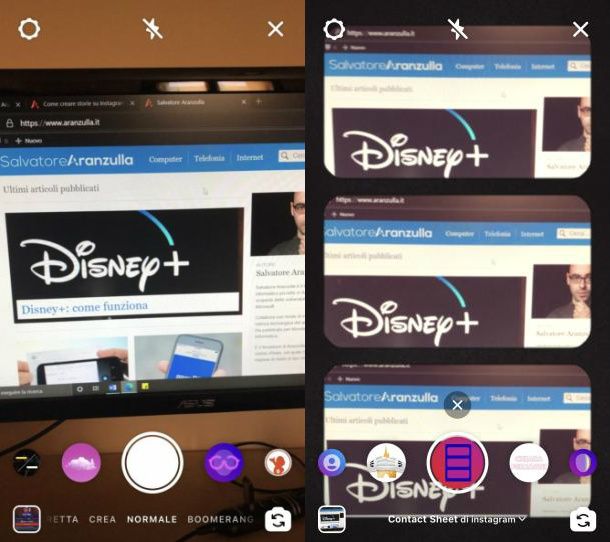610x542 pixels.
Task: Select the blue person filter effect
Action: pos(331,462)
